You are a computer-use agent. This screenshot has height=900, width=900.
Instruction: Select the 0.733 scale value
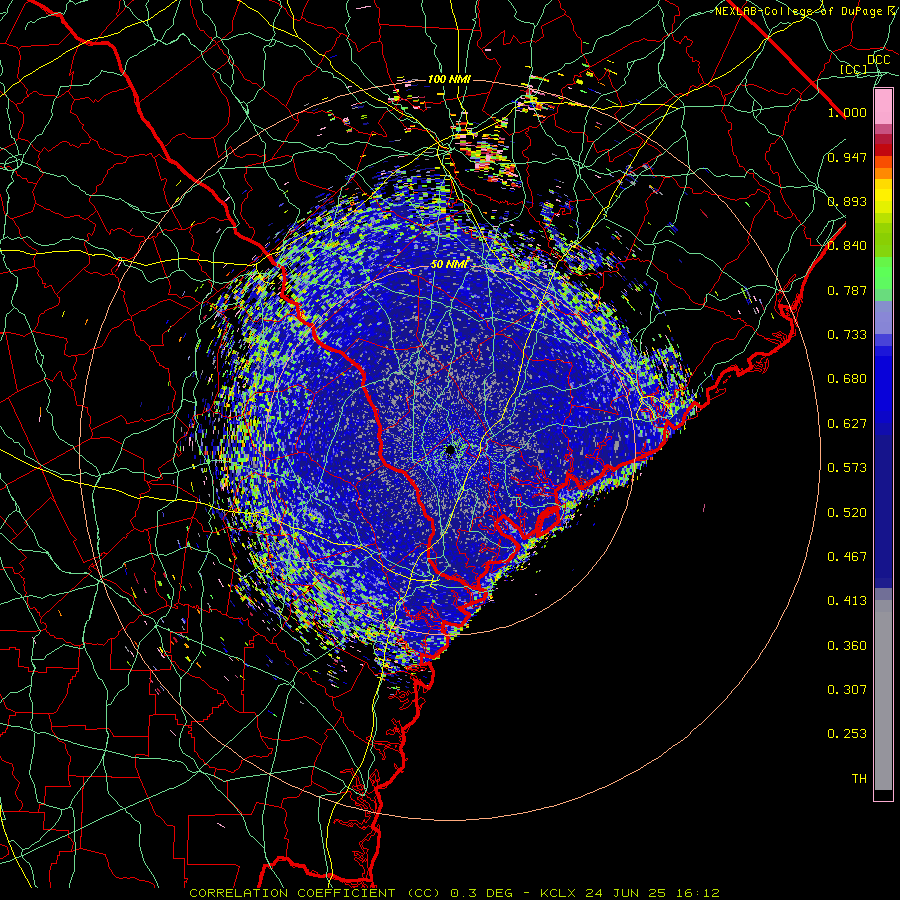point(847,335)
